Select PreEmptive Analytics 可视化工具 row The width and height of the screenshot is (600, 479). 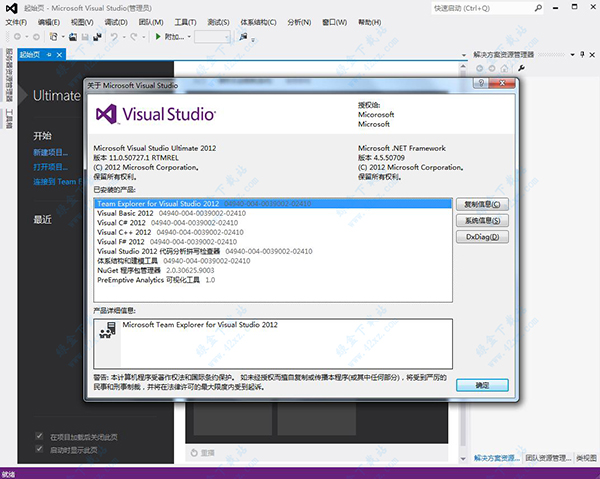pos(273,280)
